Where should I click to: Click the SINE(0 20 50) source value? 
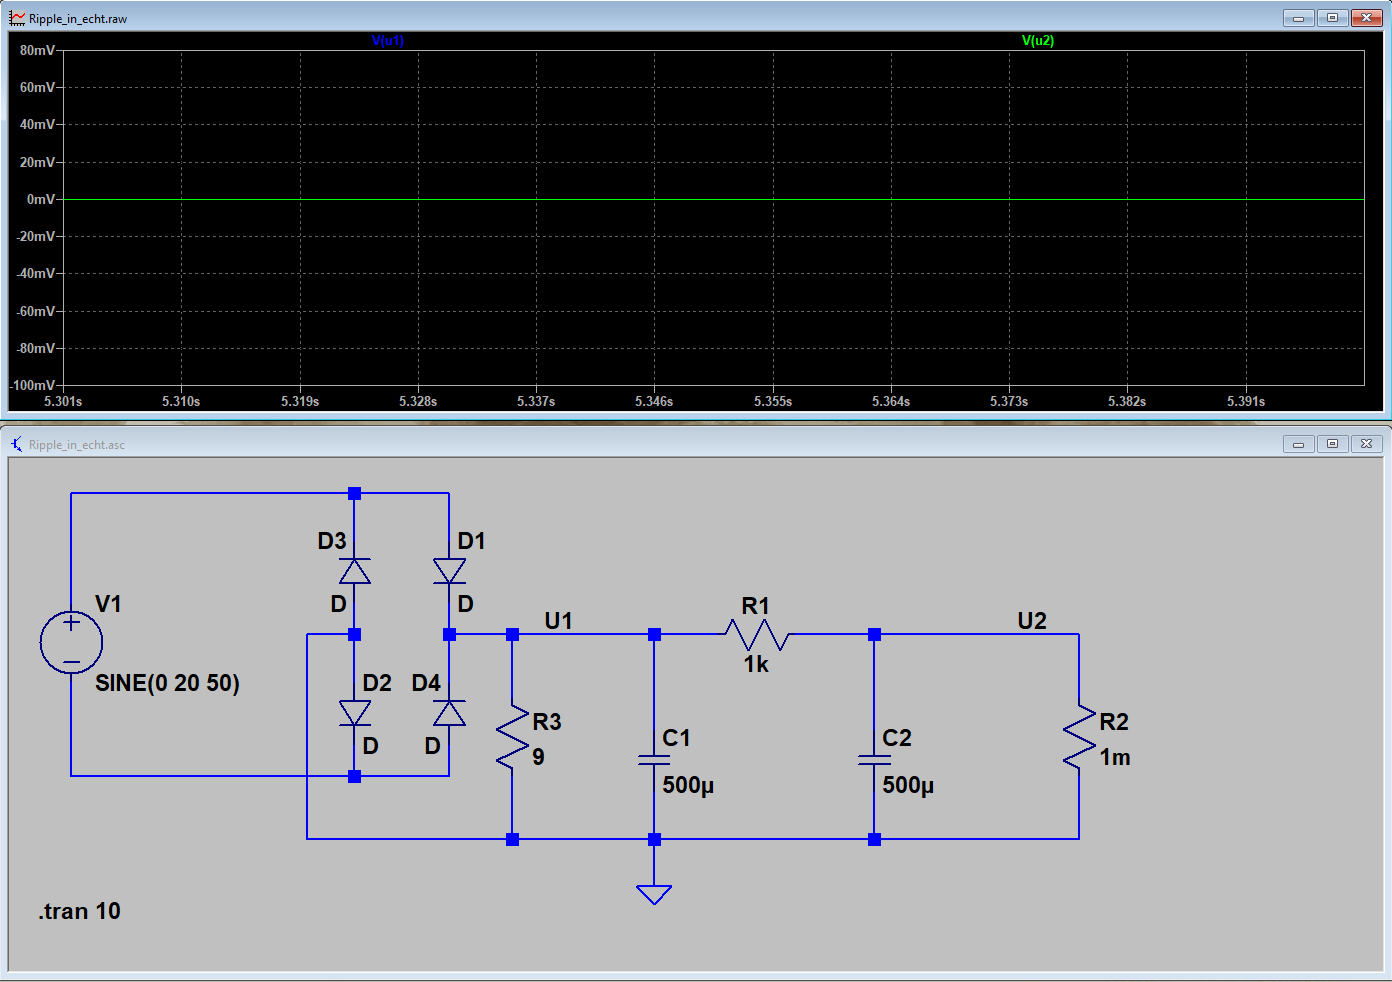[x=167, y=683]
